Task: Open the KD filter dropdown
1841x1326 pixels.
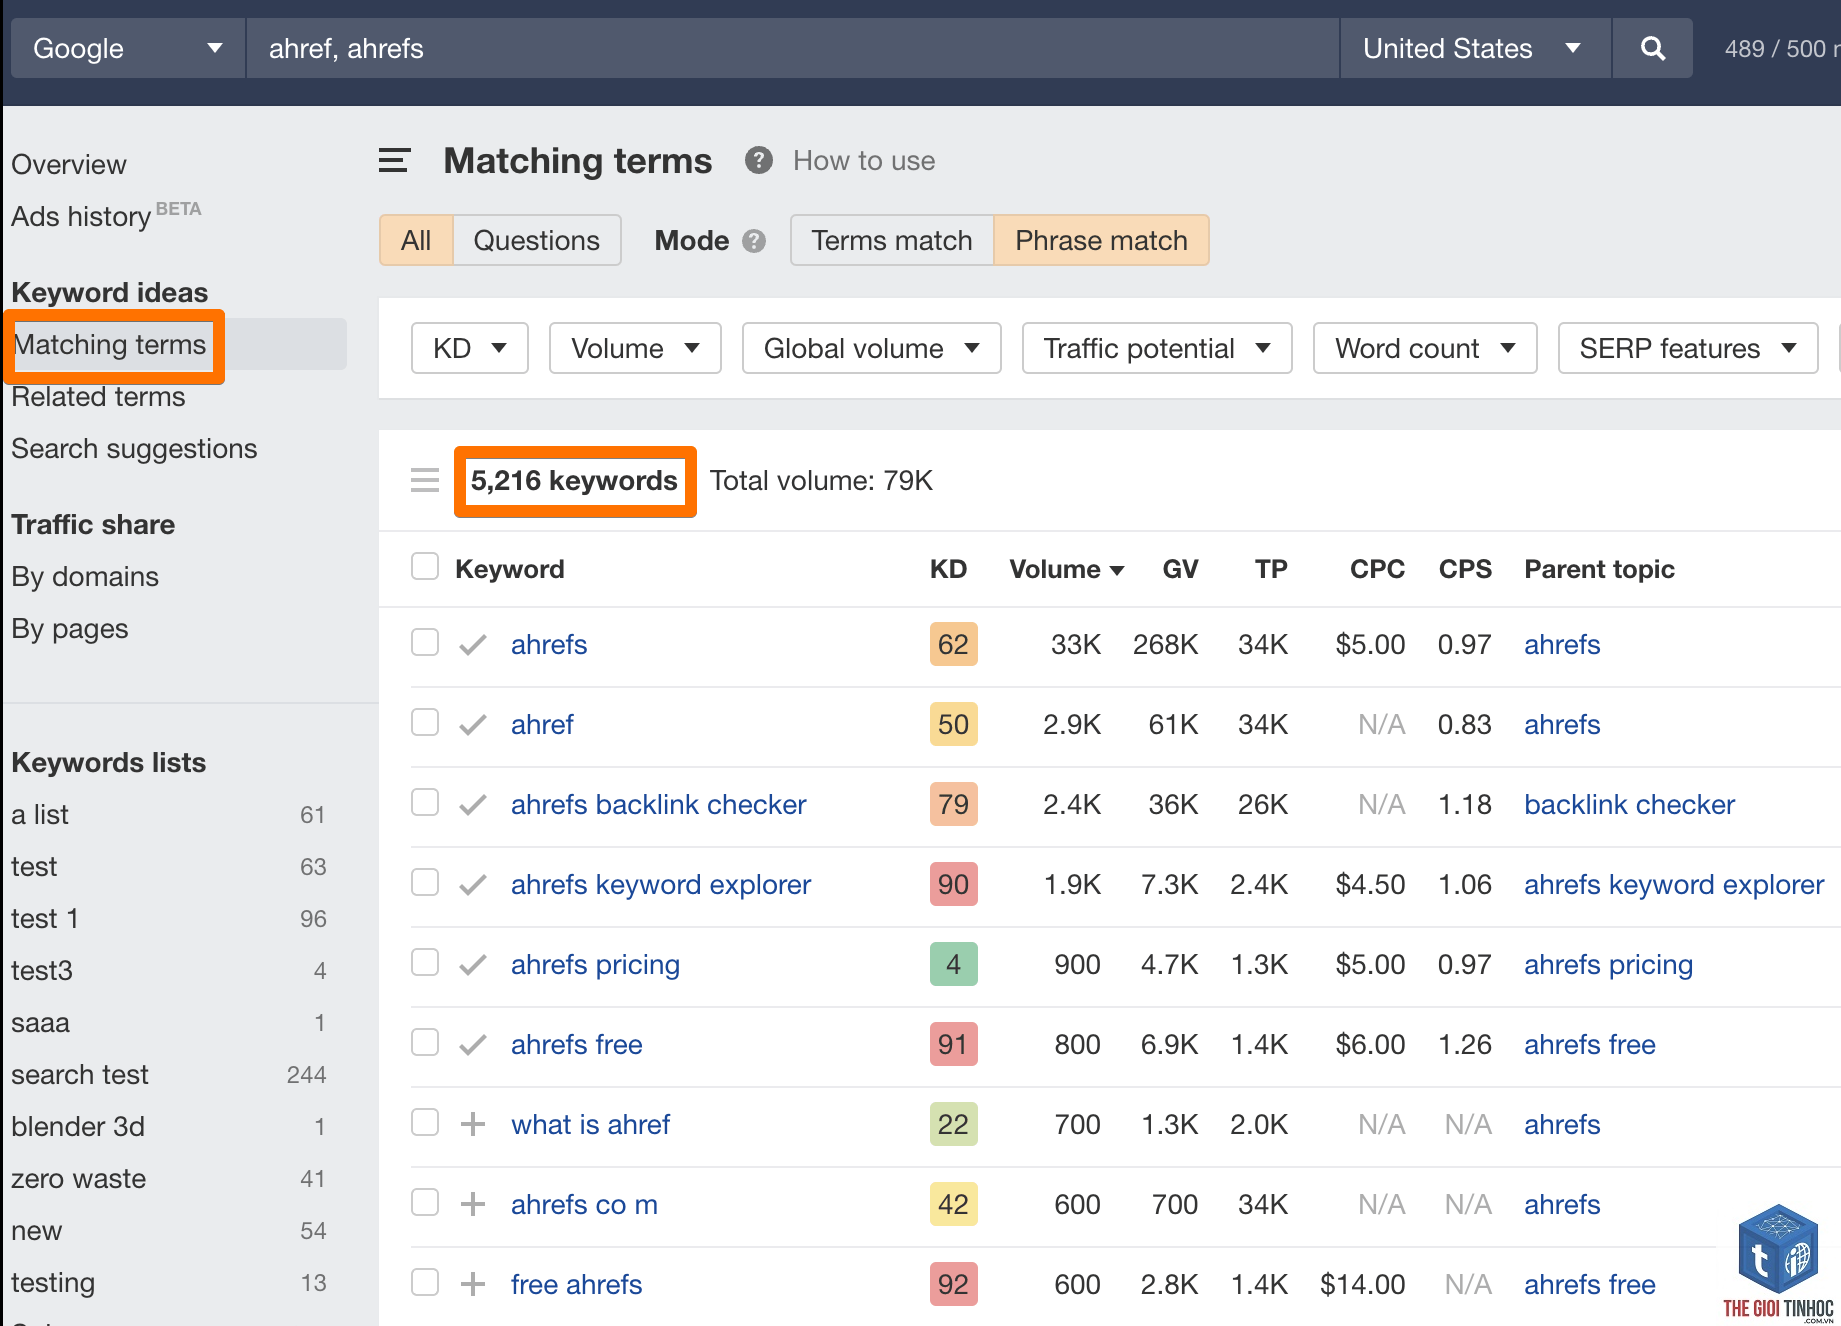Action: click(x=469, y=348)
